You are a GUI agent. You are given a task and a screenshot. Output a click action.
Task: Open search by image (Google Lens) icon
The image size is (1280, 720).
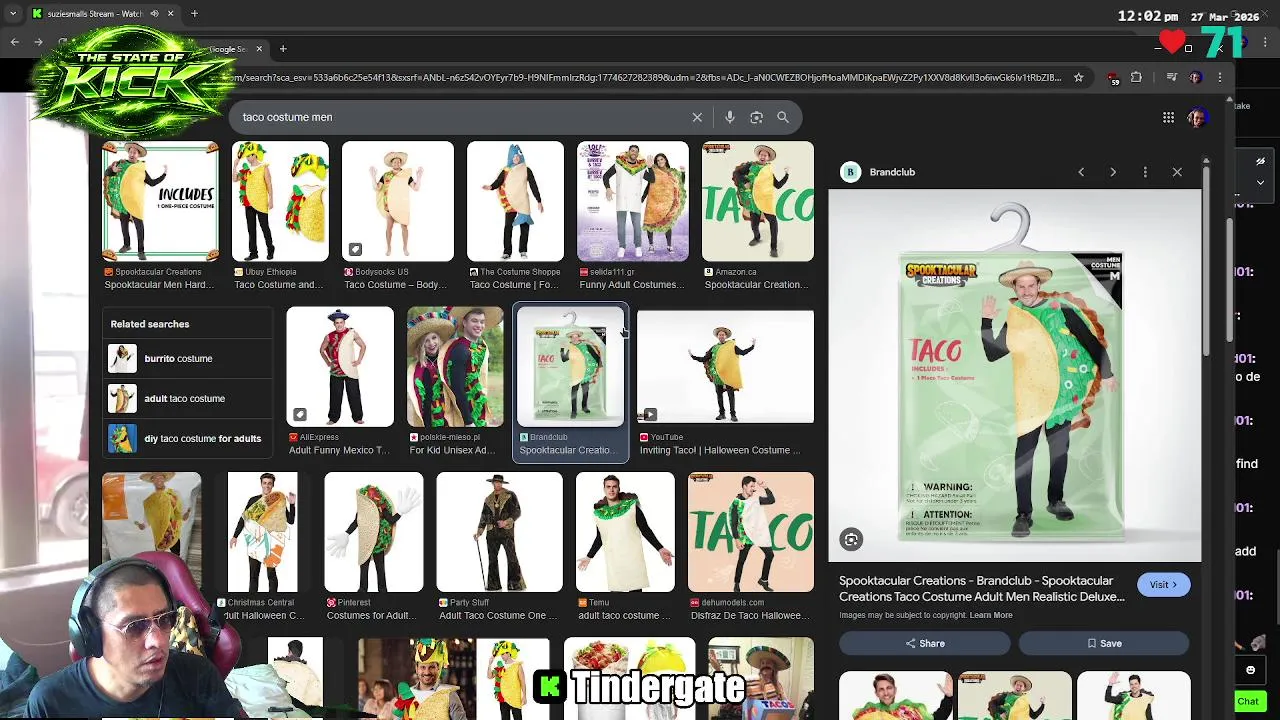click(x=757, y=117)
